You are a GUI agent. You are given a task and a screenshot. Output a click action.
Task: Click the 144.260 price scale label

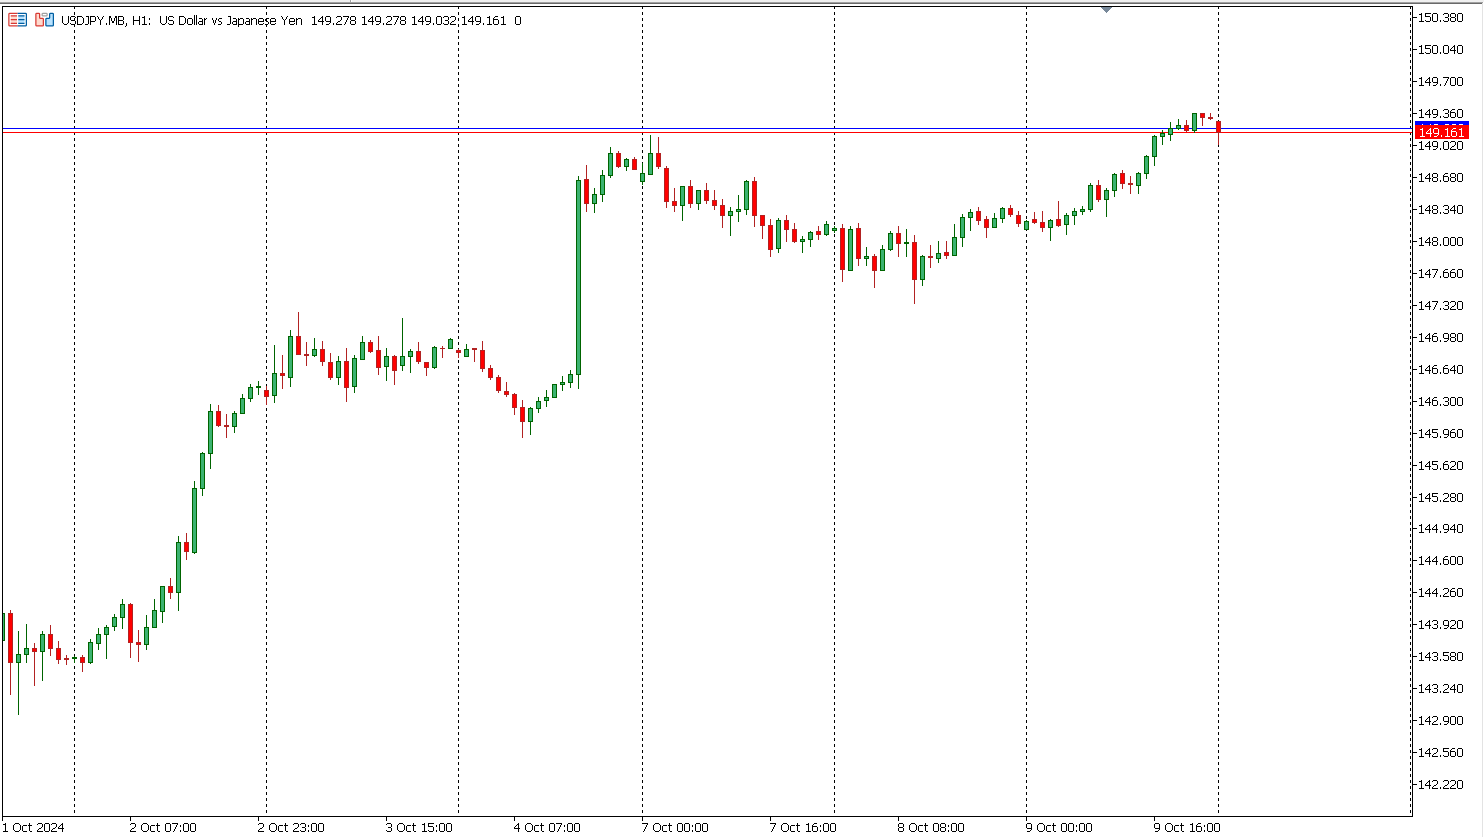click(1441, 592)
